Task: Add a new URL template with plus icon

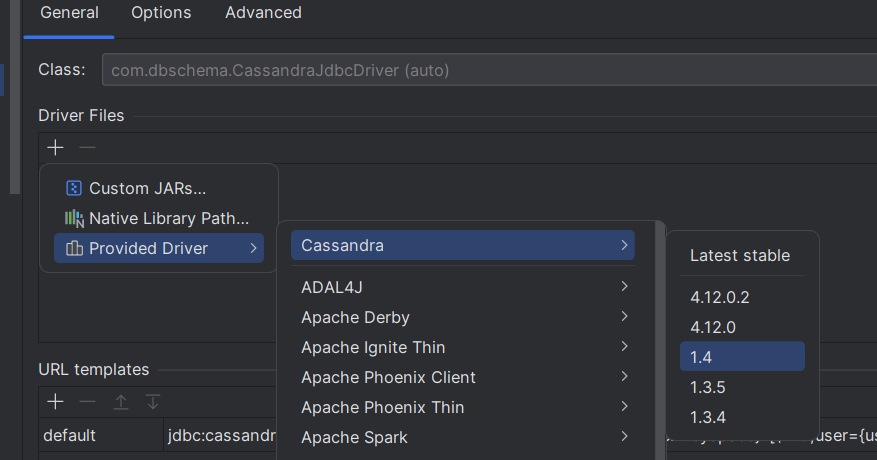Action: (x=55, y=401)
